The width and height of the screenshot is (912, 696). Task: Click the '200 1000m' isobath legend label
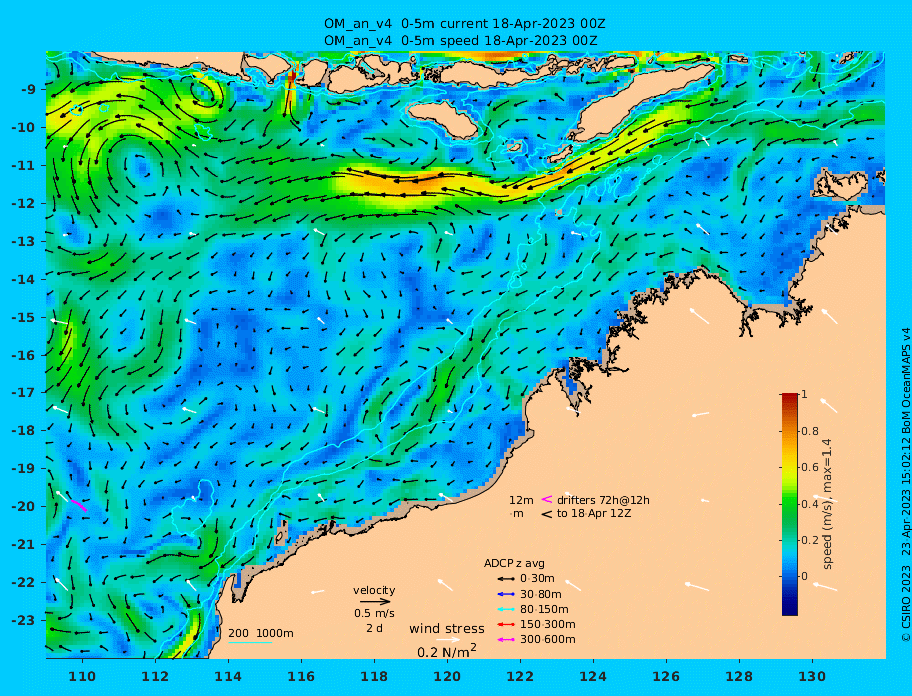(x=261, y=633)
